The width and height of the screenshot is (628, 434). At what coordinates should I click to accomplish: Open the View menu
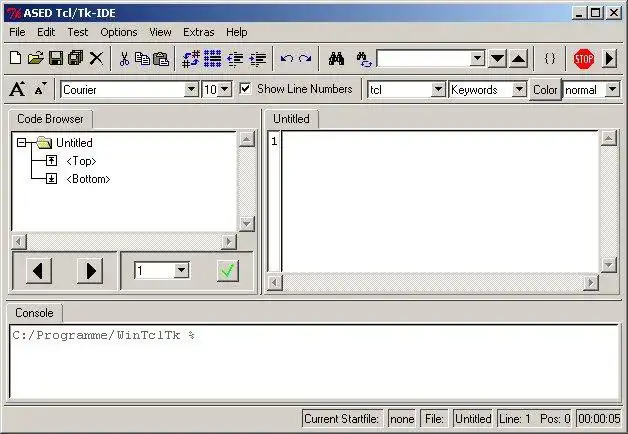[160, 32]
